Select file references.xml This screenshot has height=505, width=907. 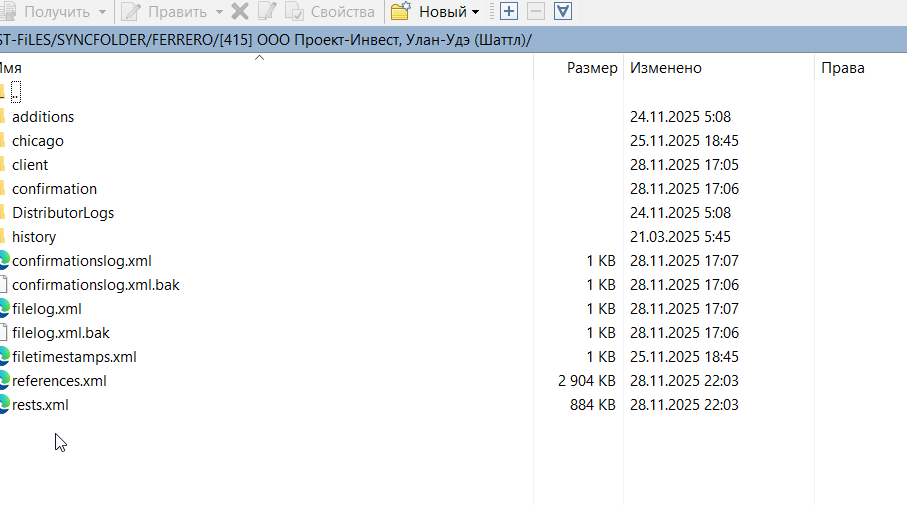point(59,381)
